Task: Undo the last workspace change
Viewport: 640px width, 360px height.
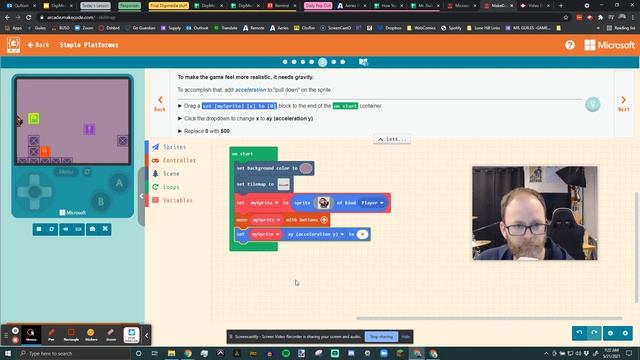Action: (x=579, y=333)
